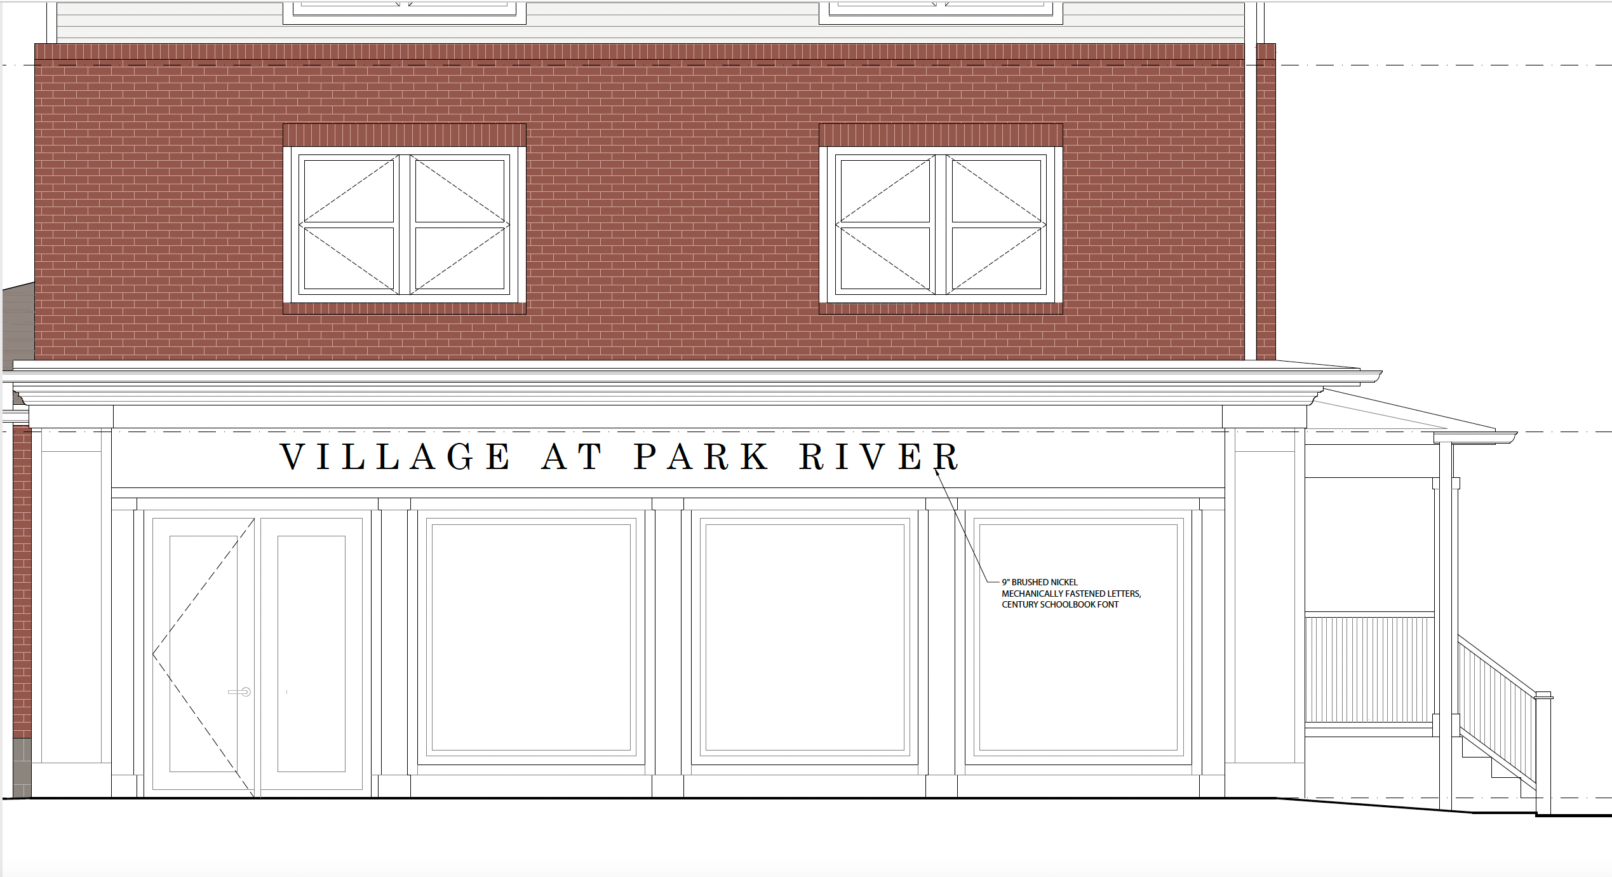Click the word AT in the sign
1612x877 pixels.
point(572,457)
